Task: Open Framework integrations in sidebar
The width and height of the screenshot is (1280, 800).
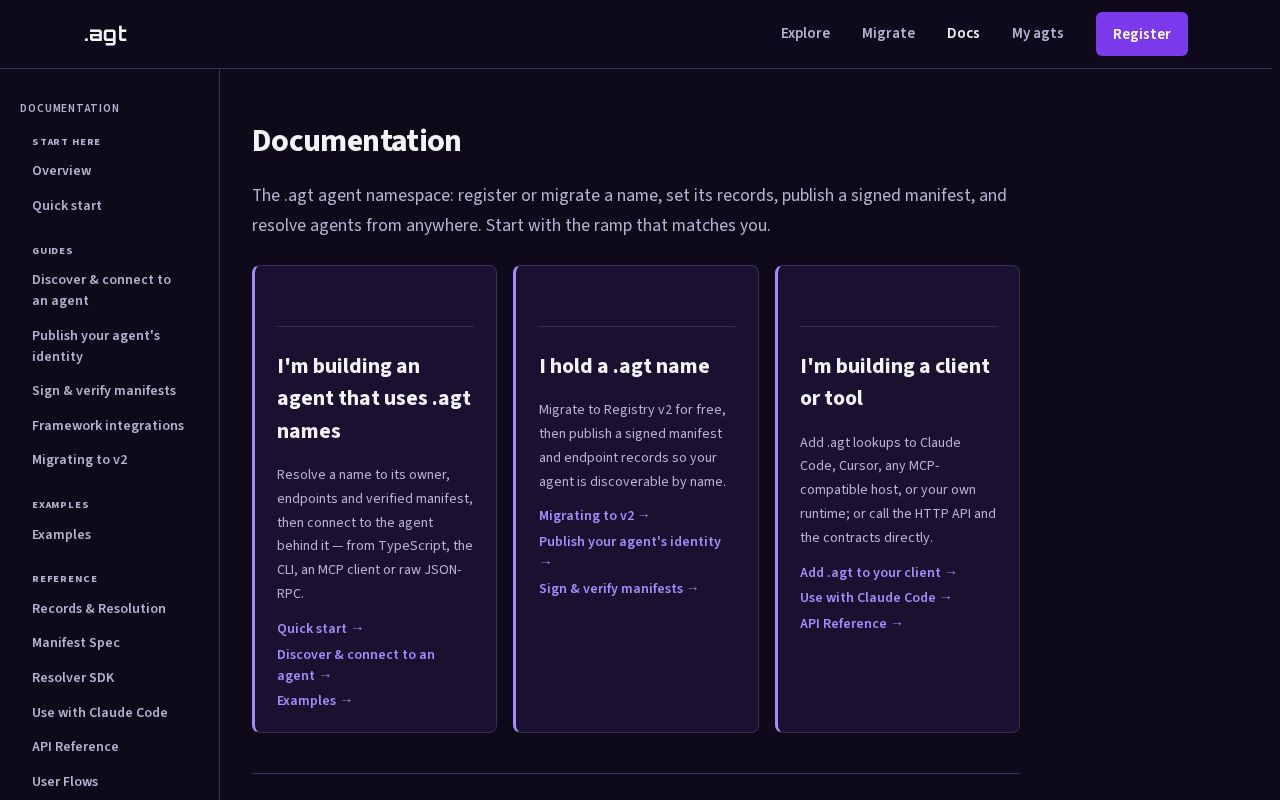Action: (x=108, y=426)
